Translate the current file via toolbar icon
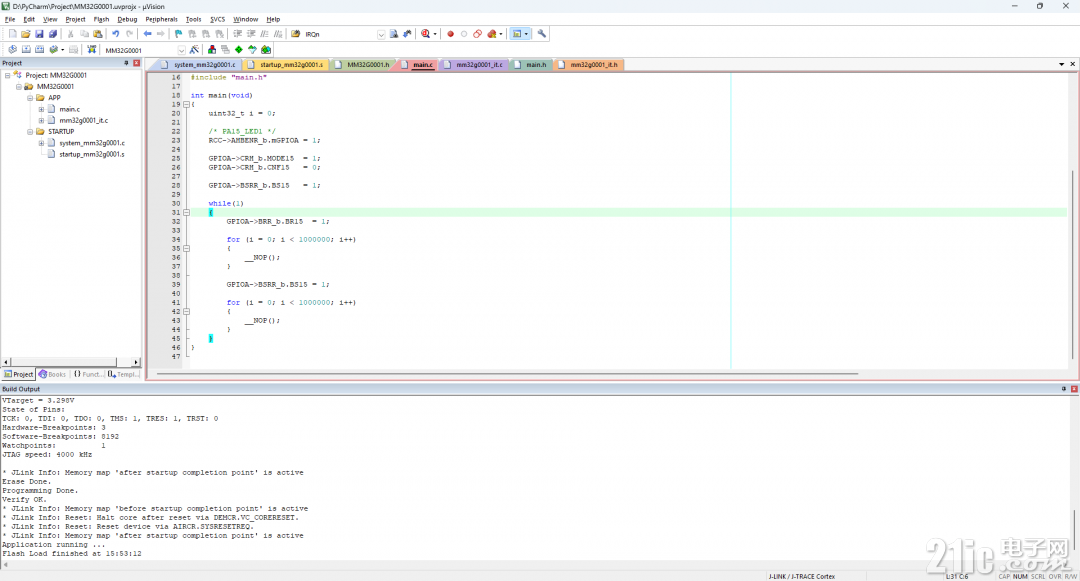Viewport: 1080px width, 581px height. click(12, 50)
